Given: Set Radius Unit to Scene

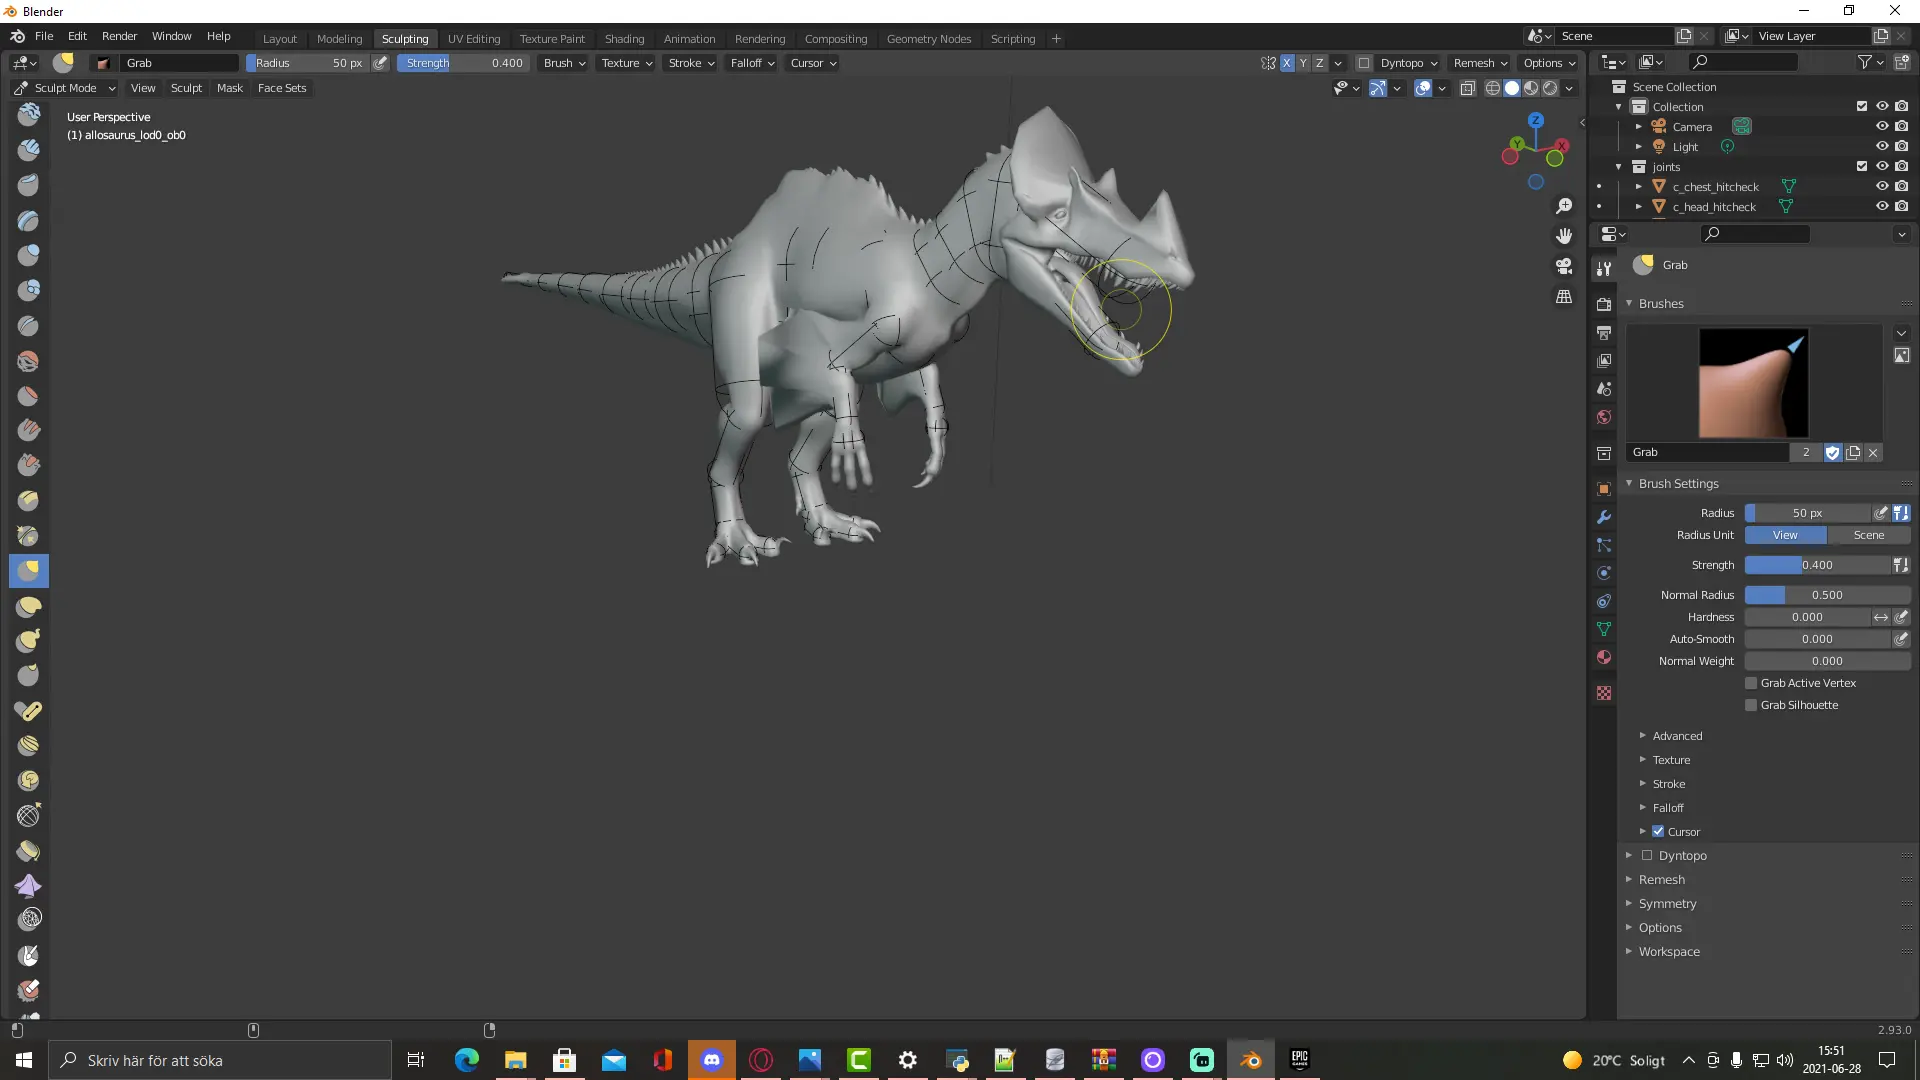Looking at the screenshot, I should coord(1868,535).
